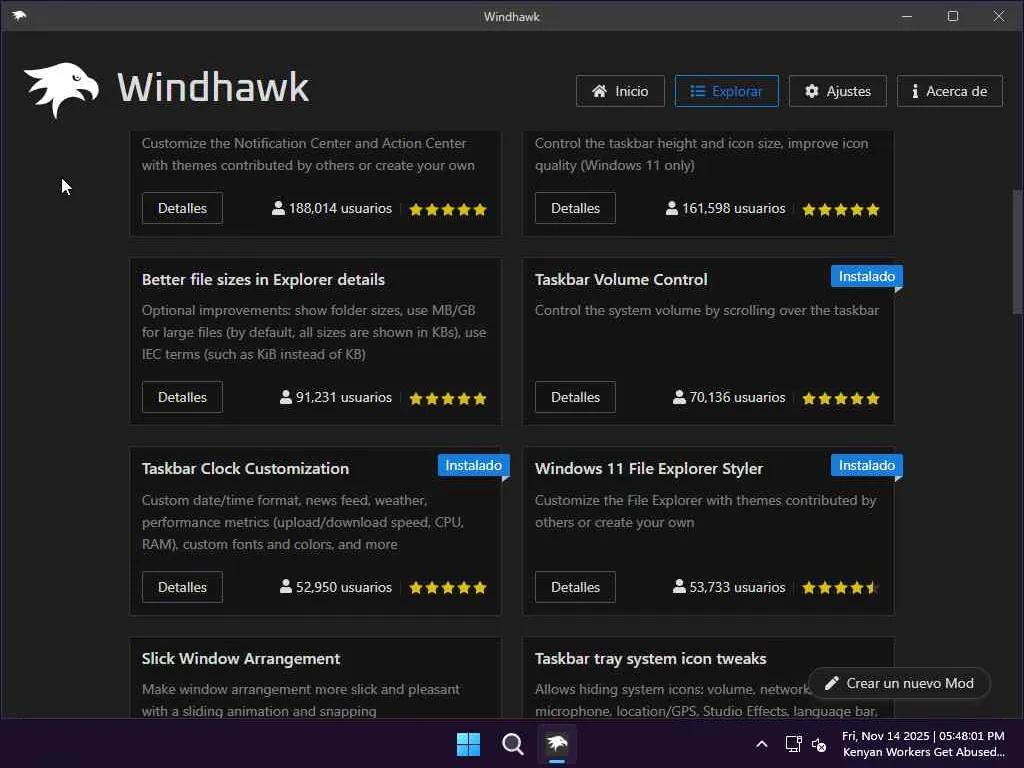Click the user icon next to 91,231 usuarios
This screenshot has height=768, width=1024.
click(285, 397)
